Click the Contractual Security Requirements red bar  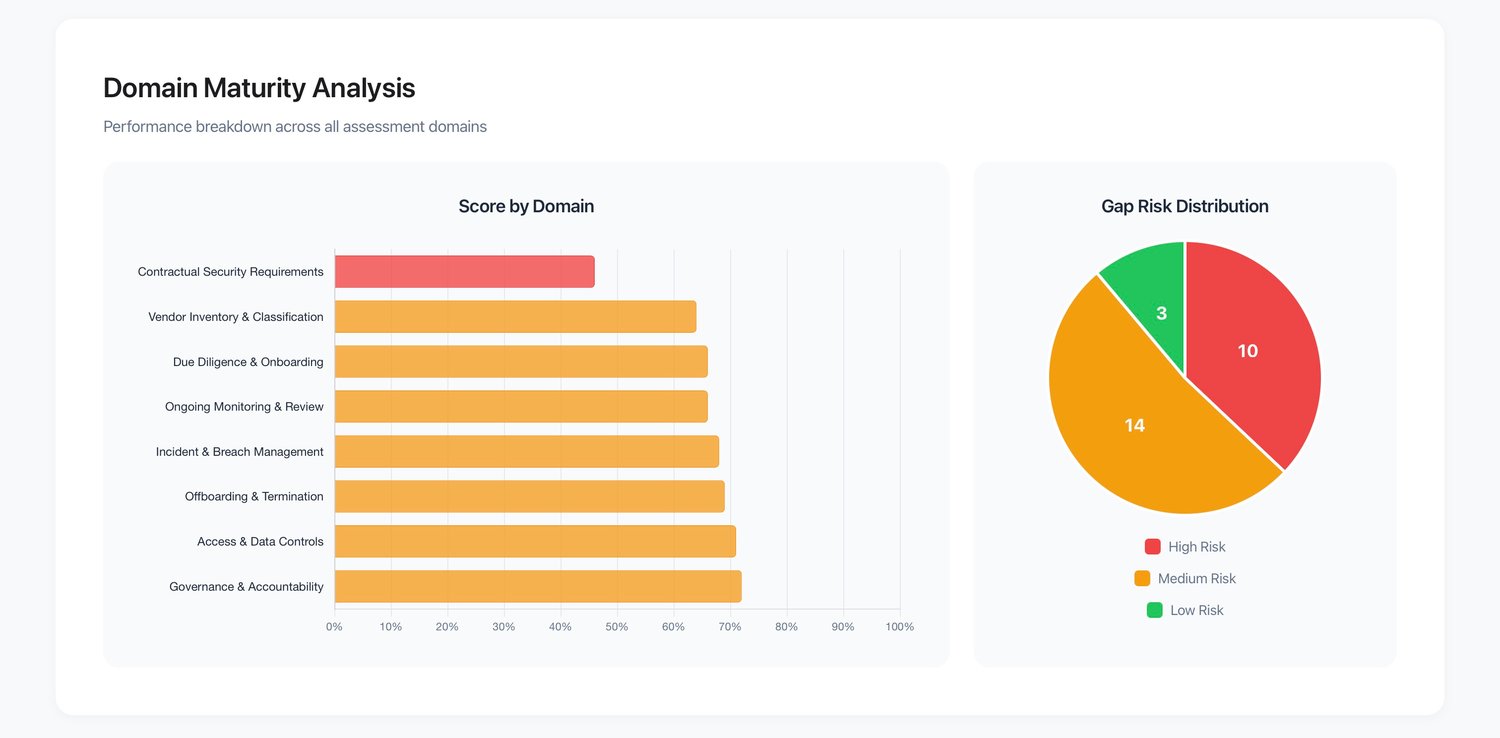tap(464, 272)
